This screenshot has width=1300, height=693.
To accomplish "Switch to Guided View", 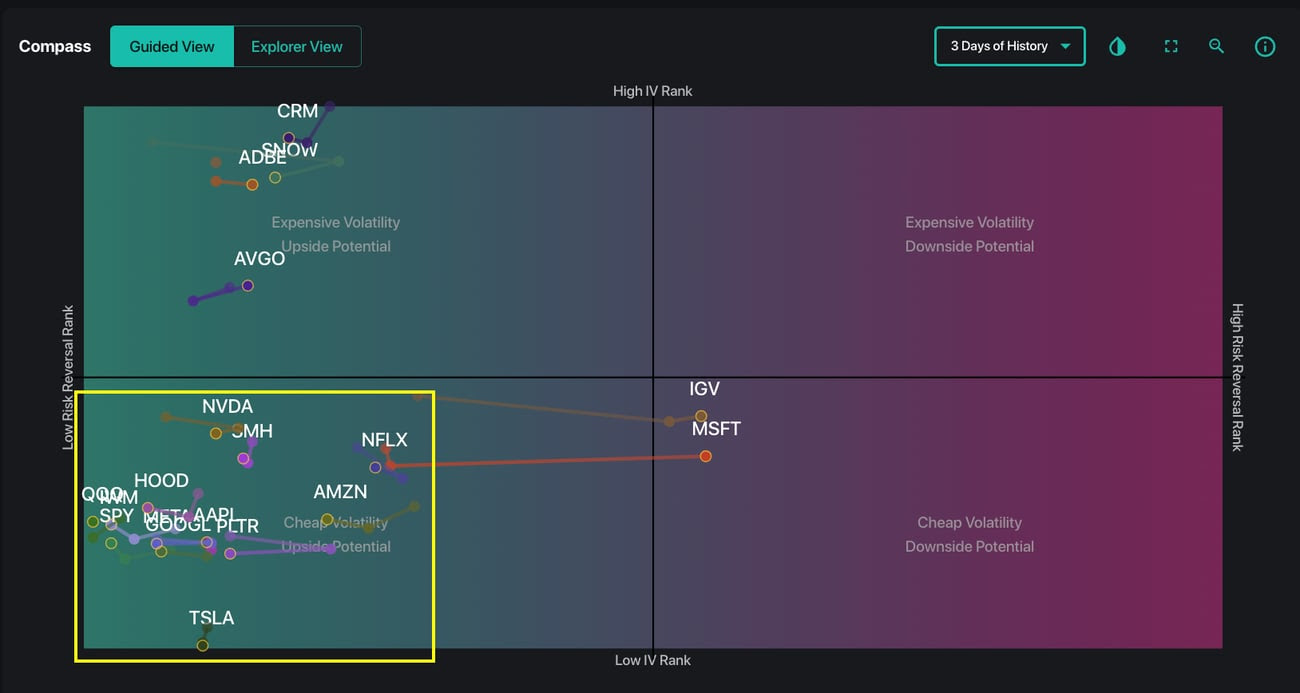I will tap(172, 47).
